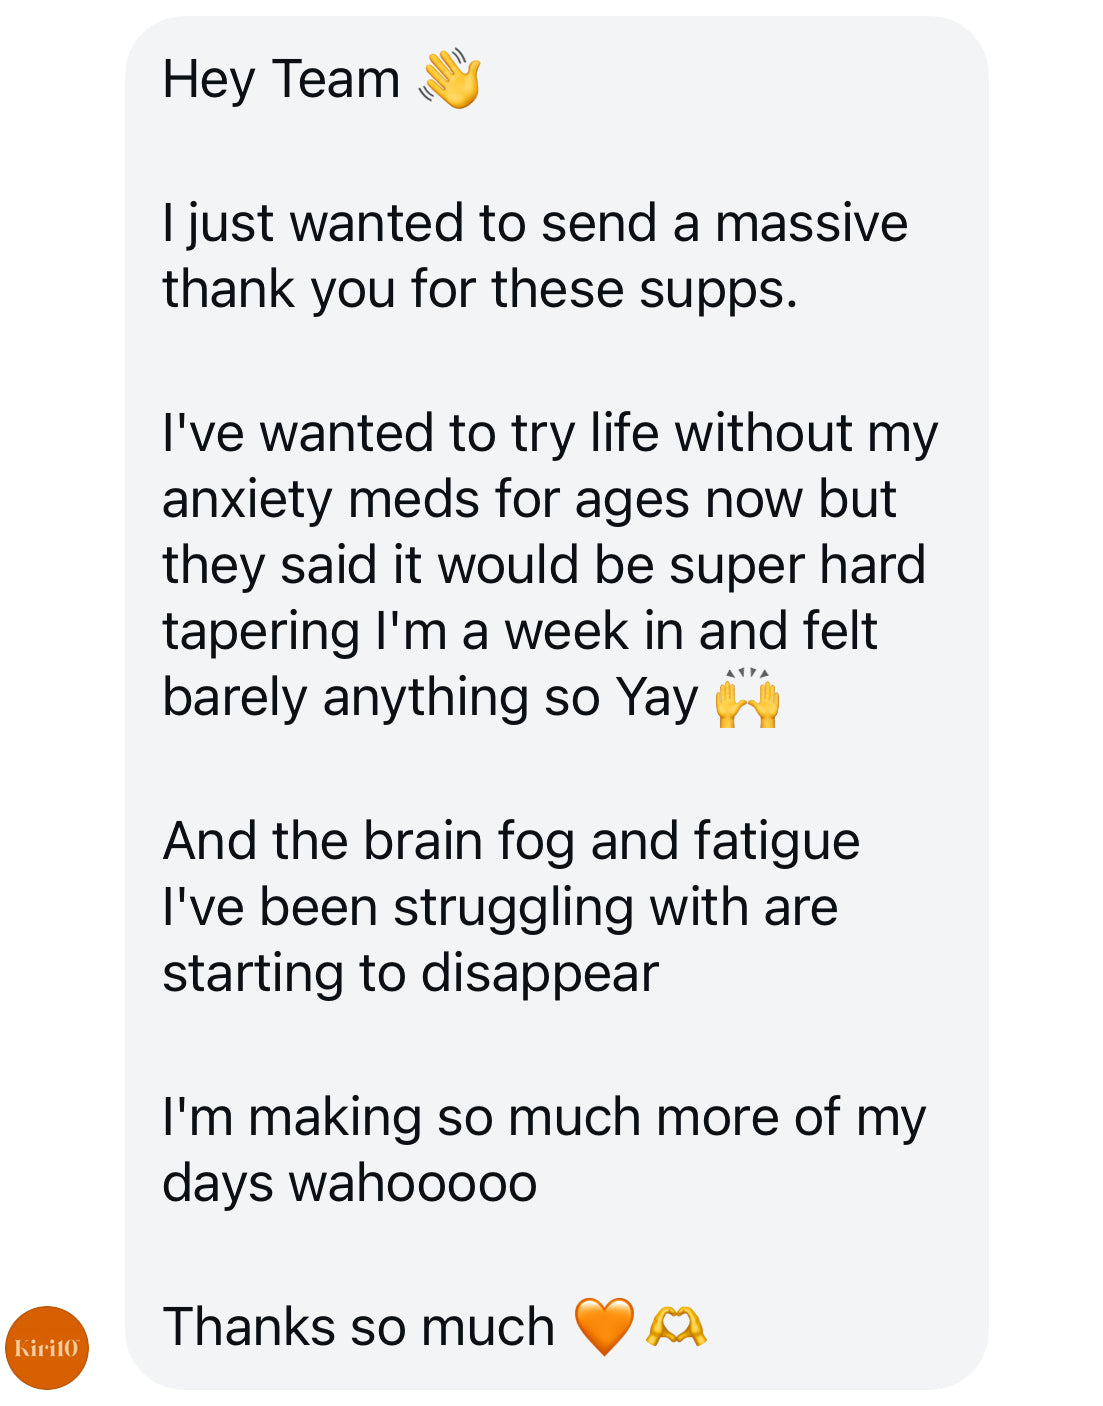Click the Kiri10 orange avatar

click(x=47, y=1347)
